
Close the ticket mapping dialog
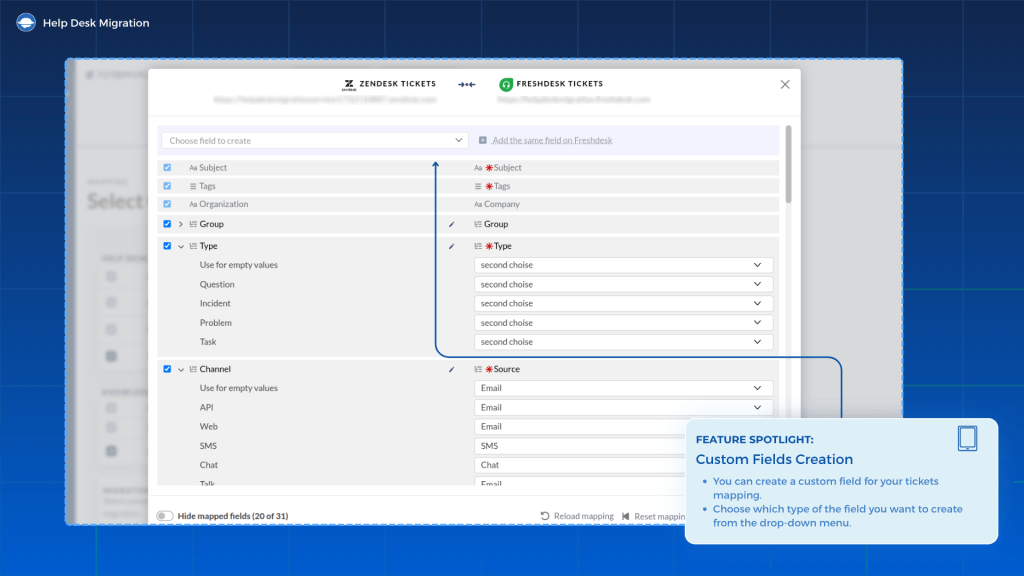(785, 84)
